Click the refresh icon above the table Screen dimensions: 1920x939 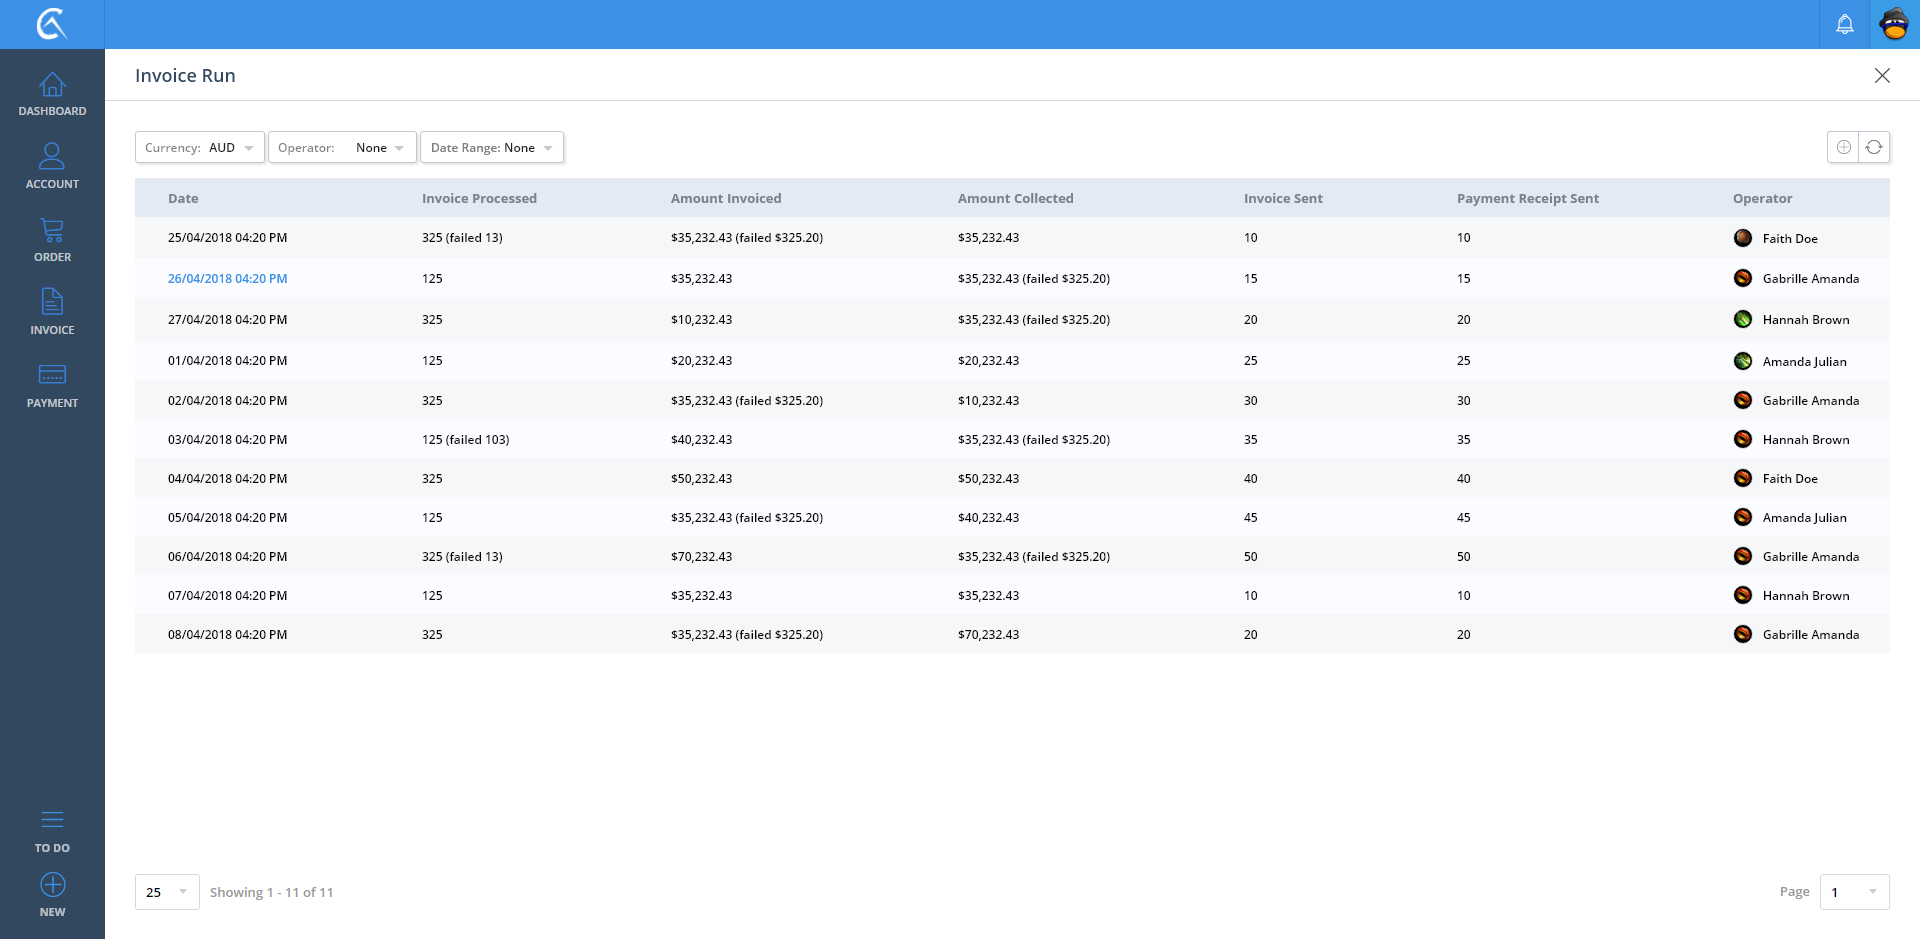pyautogui.click(x=1874, y=147)
